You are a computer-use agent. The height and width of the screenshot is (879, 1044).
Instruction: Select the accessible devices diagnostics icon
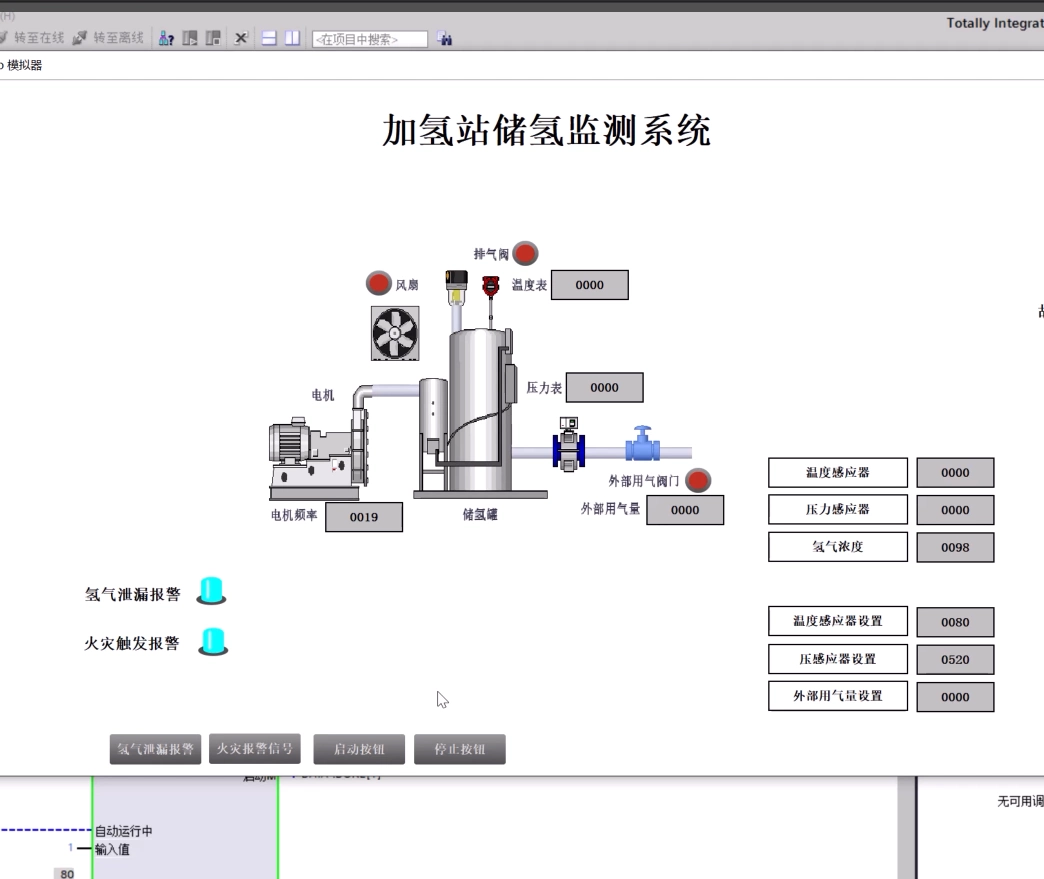(166, 38)
